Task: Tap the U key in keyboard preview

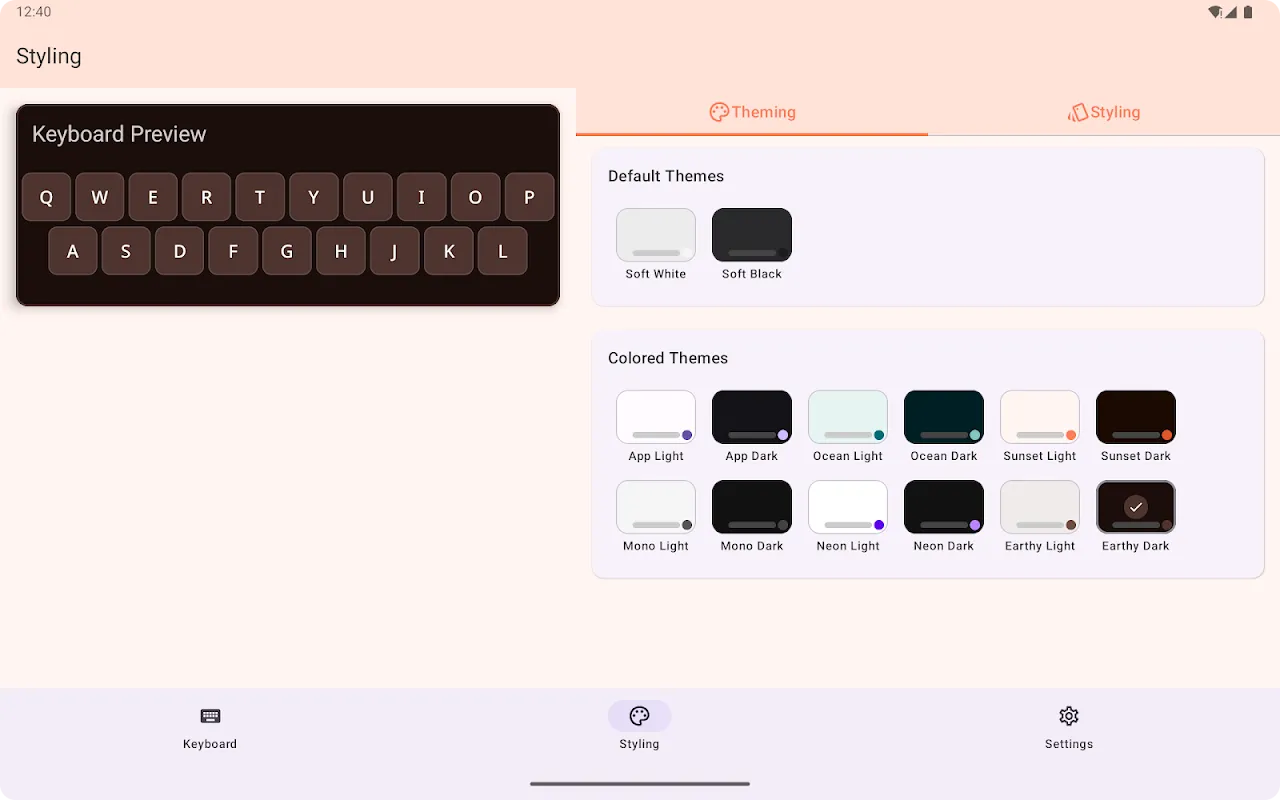Action: coord(368,197)
